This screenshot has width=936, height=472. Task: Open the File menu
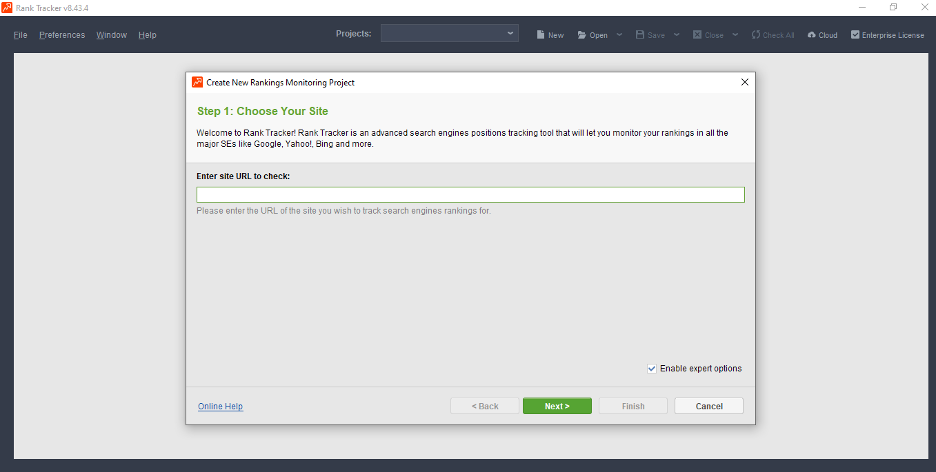point(20,35)
